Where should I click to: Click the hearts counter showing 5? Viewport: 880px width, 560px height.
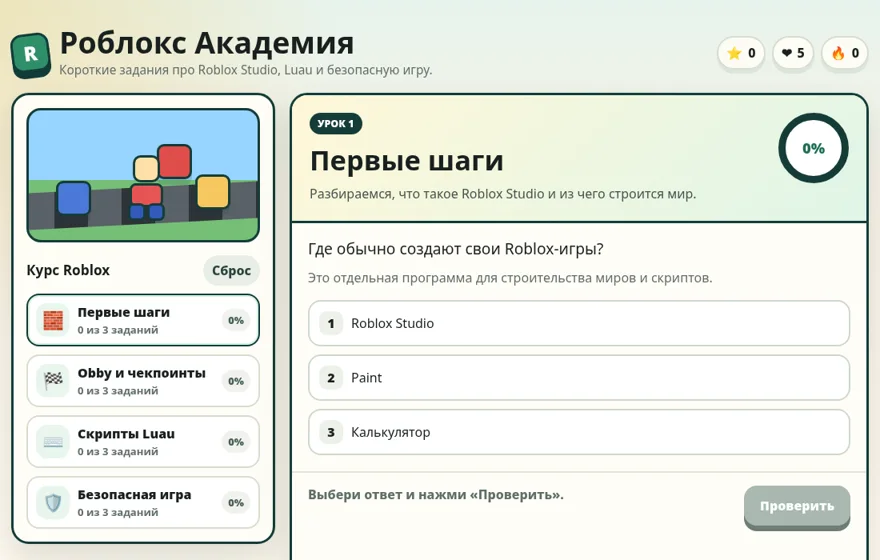click(x=792, y=53)
